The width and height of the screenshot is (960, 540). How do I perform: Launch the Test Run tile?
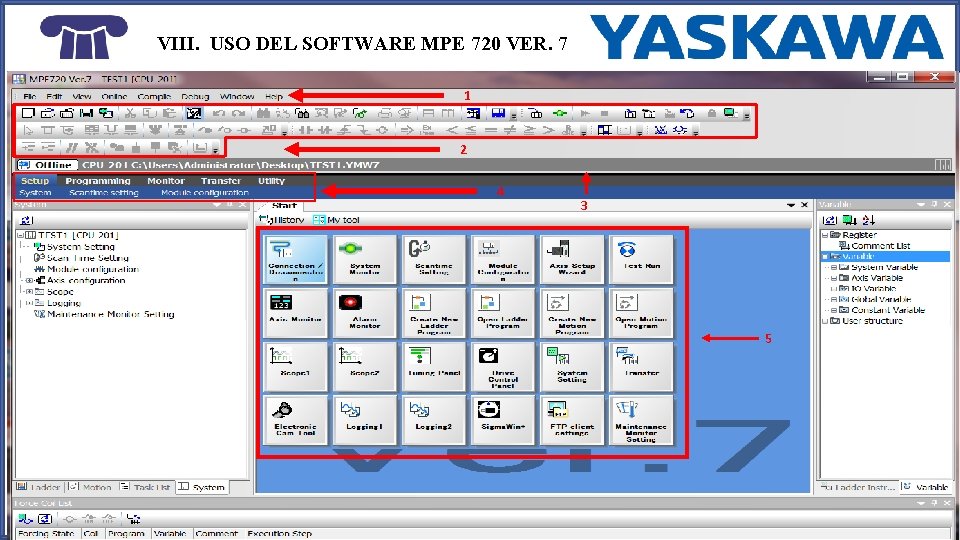pos(641,259)
